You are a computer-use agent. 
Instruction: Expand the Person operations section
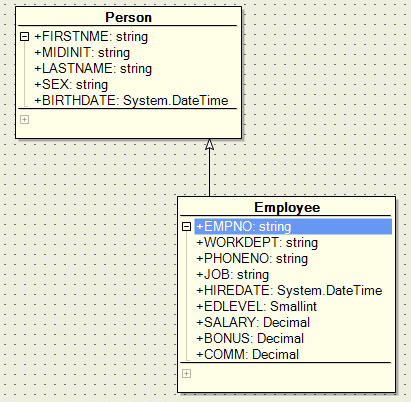pos(24,119)
